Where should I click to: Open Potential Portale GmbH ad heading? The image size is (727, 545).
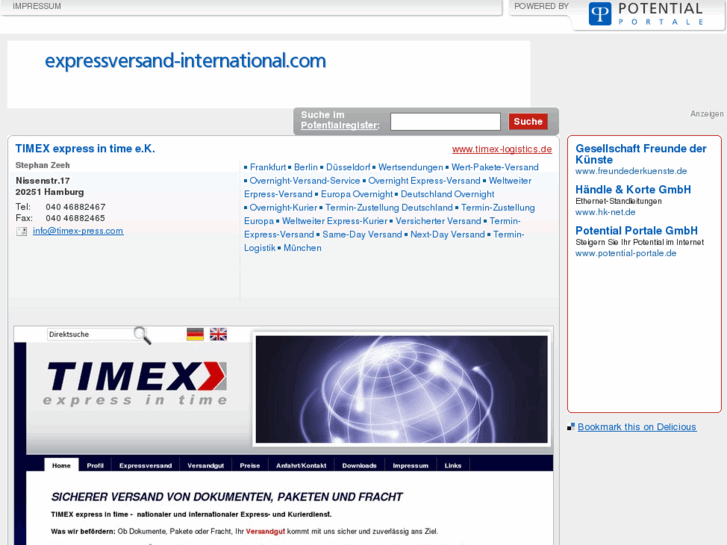(x=637, y=231)
